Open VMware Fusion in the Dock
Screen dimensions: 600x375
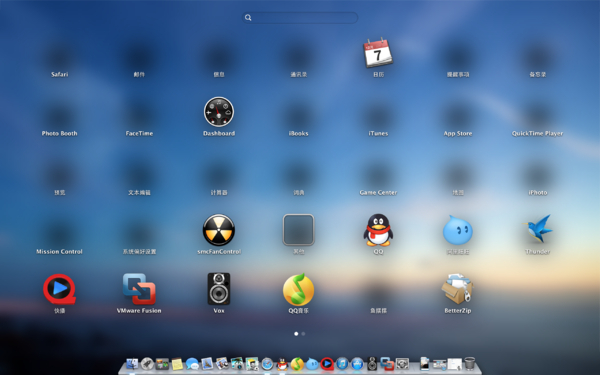[x=387, y=364]
